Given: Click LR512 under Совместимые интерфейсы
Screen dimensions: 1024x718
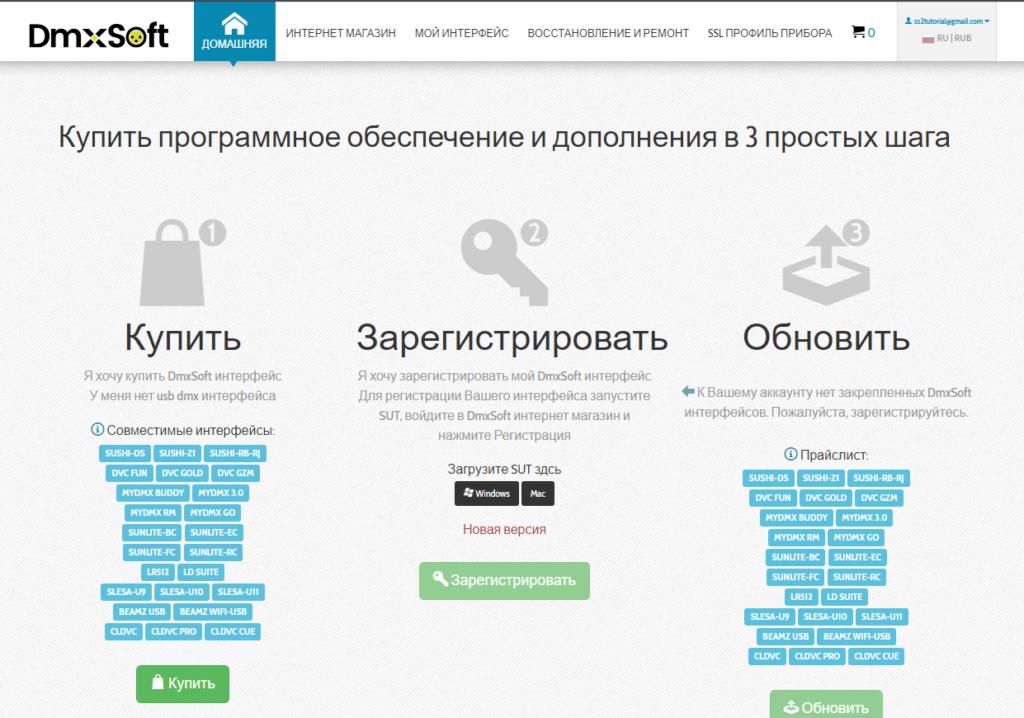Looking at the screenshot, I should click(x=158, y=572).
